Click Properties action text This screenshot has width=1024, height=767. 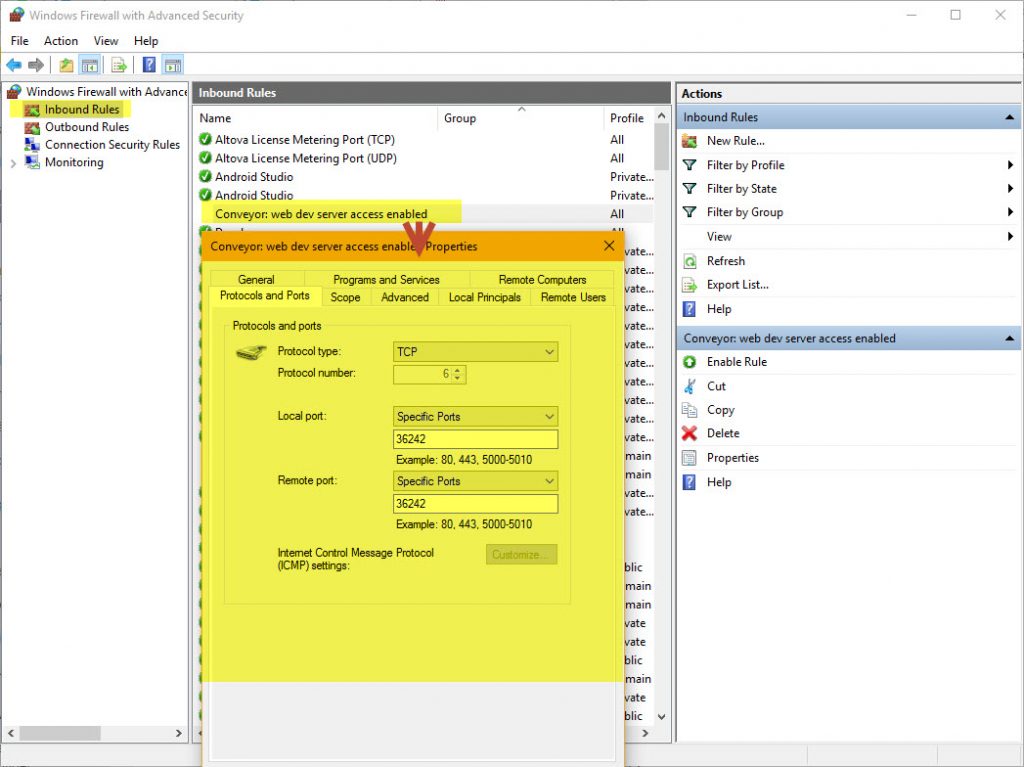[733, 458]
